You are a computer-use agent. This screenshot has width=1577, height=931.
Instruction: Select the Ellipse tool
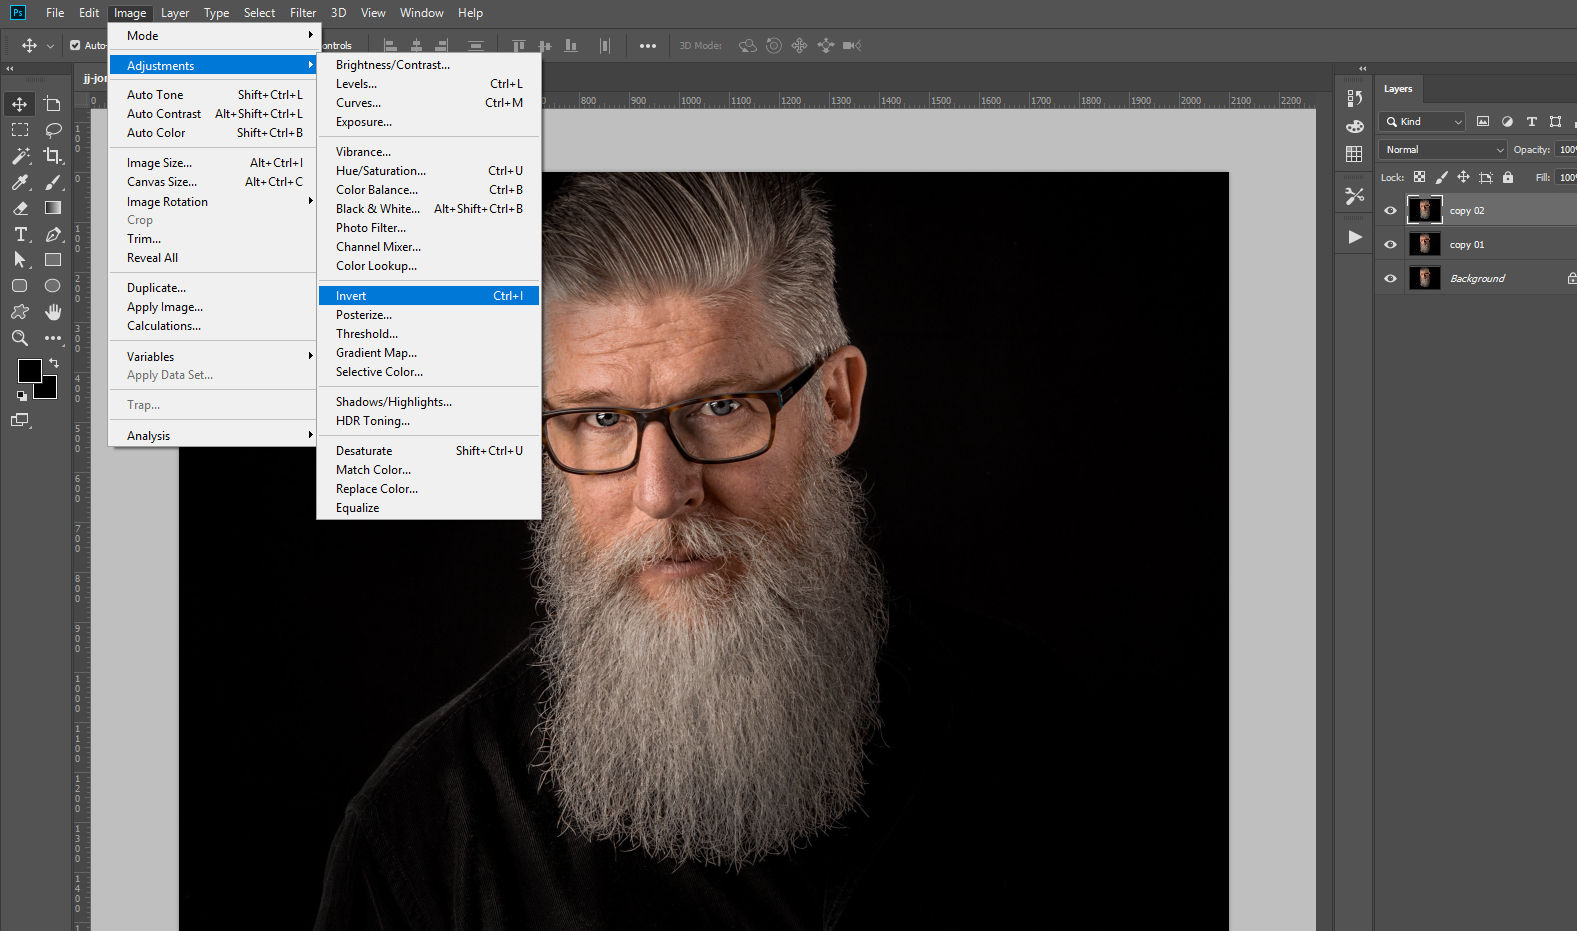pyautogui.click(x=53, y=286)
